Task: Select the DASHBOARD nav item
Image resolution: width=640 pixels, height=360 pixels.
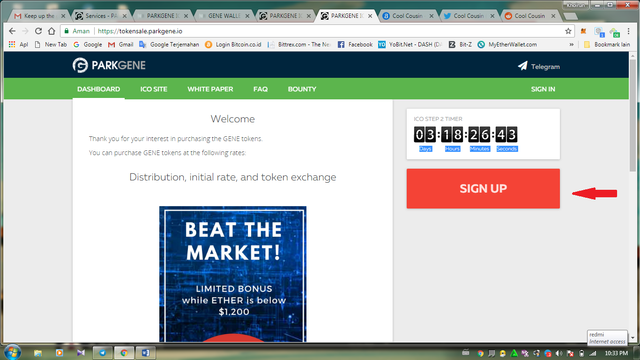Action: [98, 89]
